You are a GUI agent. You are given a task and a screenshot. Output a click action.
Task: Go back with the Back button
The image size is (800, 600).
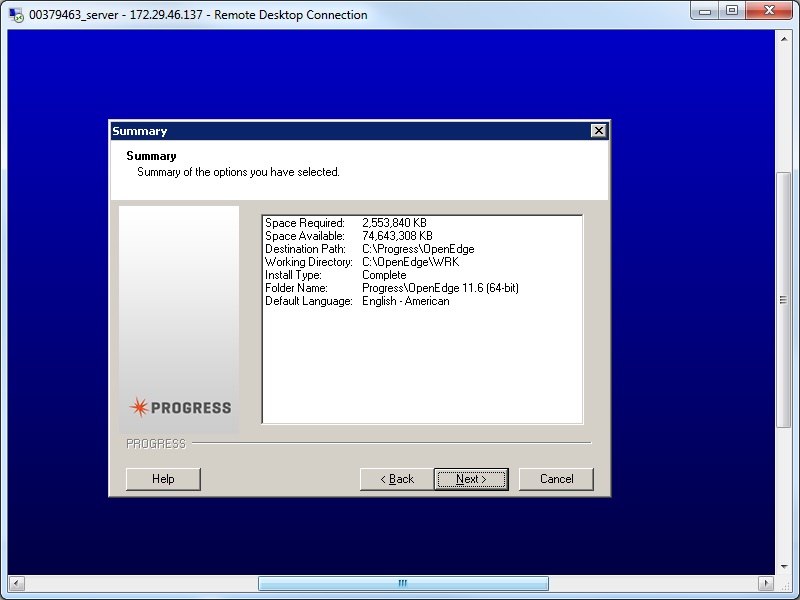(396, 479)
